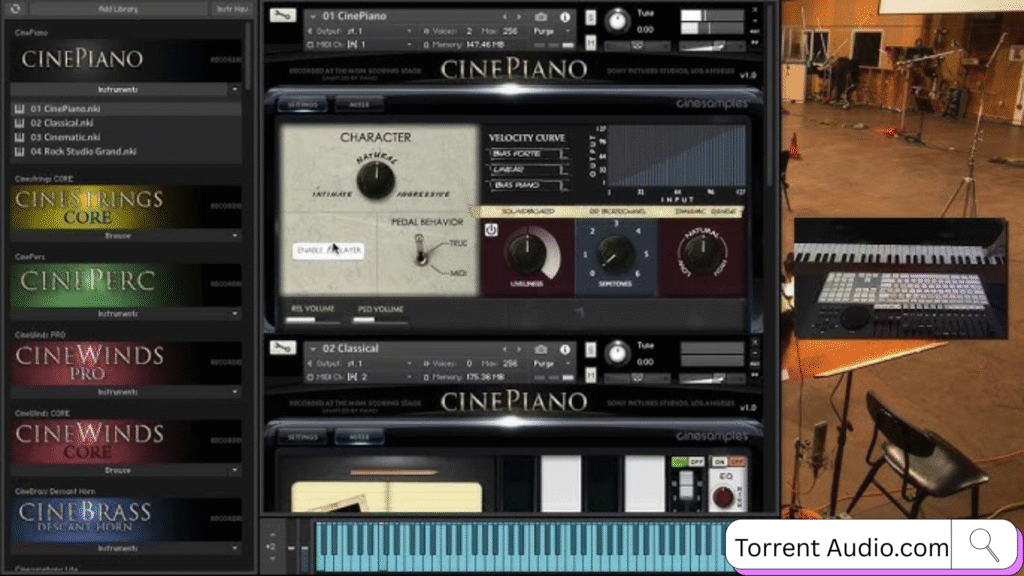Toggle the Soundboard power button
Screen dimensions: 1024x576
(x=492, y=229)
